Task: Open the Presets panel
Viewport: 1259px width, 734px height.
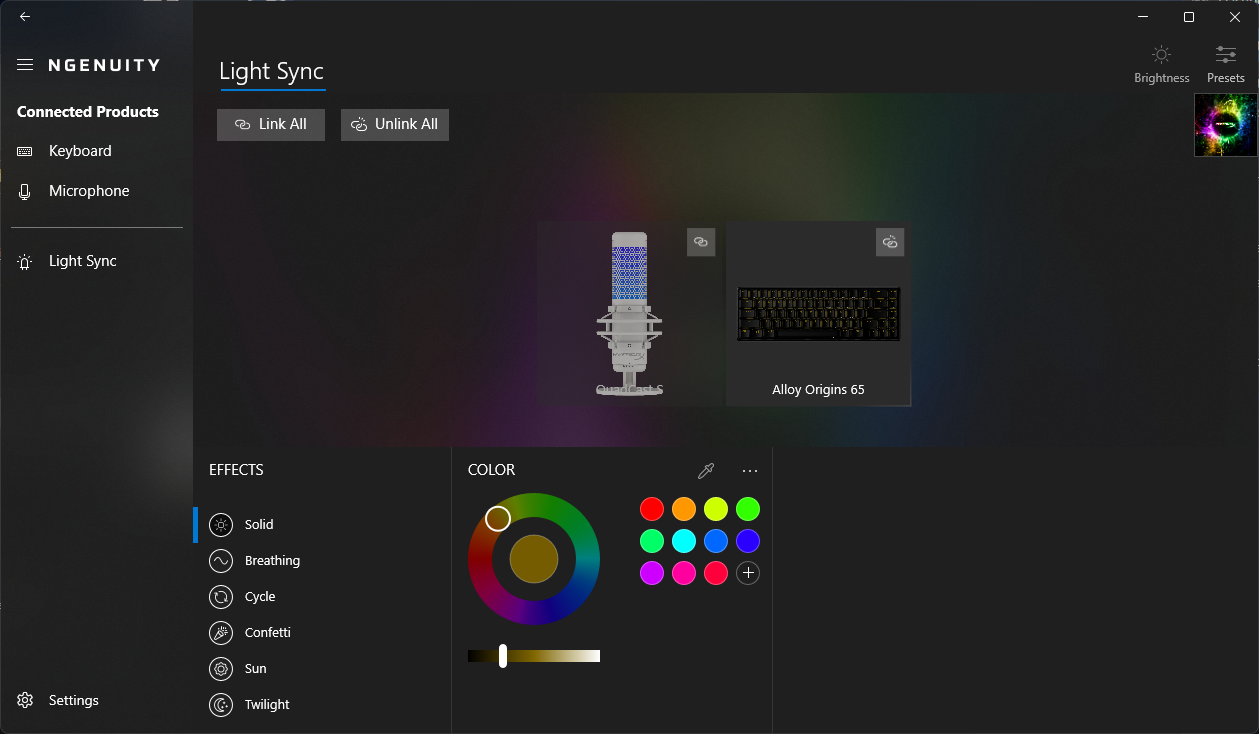Action: point(1225,64)
